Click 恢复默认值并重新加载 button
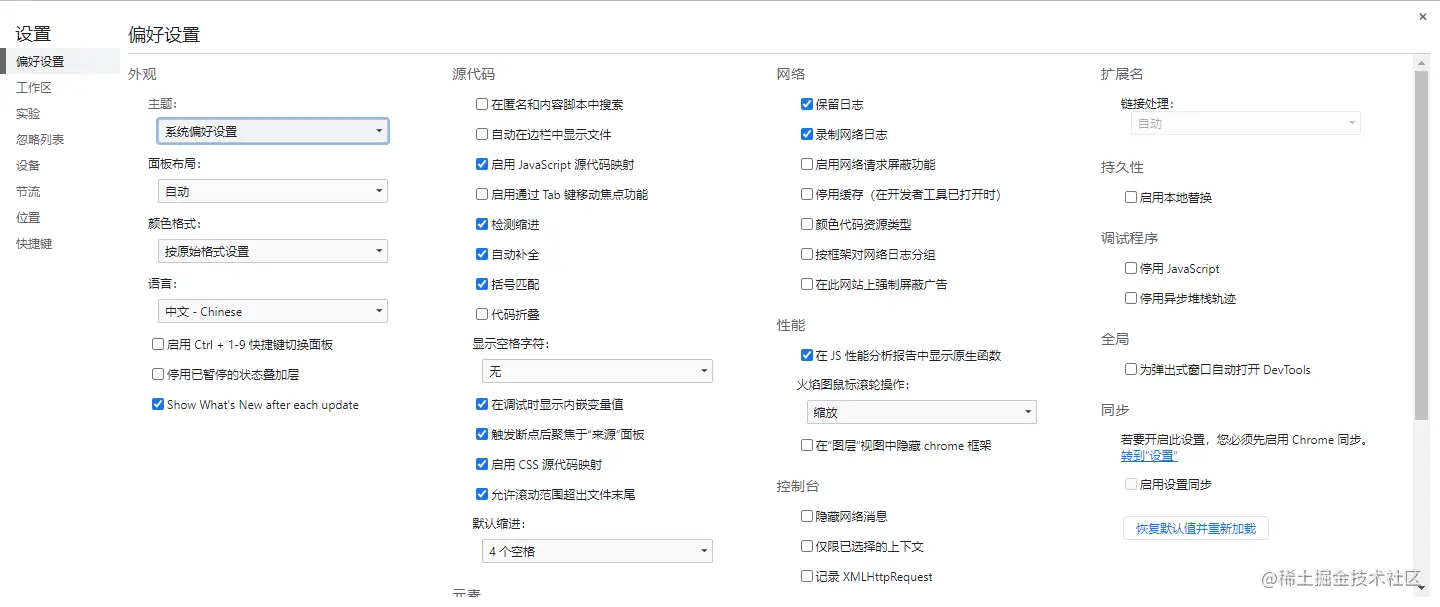The width and height of the screenshot is (1440, 607). click(x=1196, y=528)
